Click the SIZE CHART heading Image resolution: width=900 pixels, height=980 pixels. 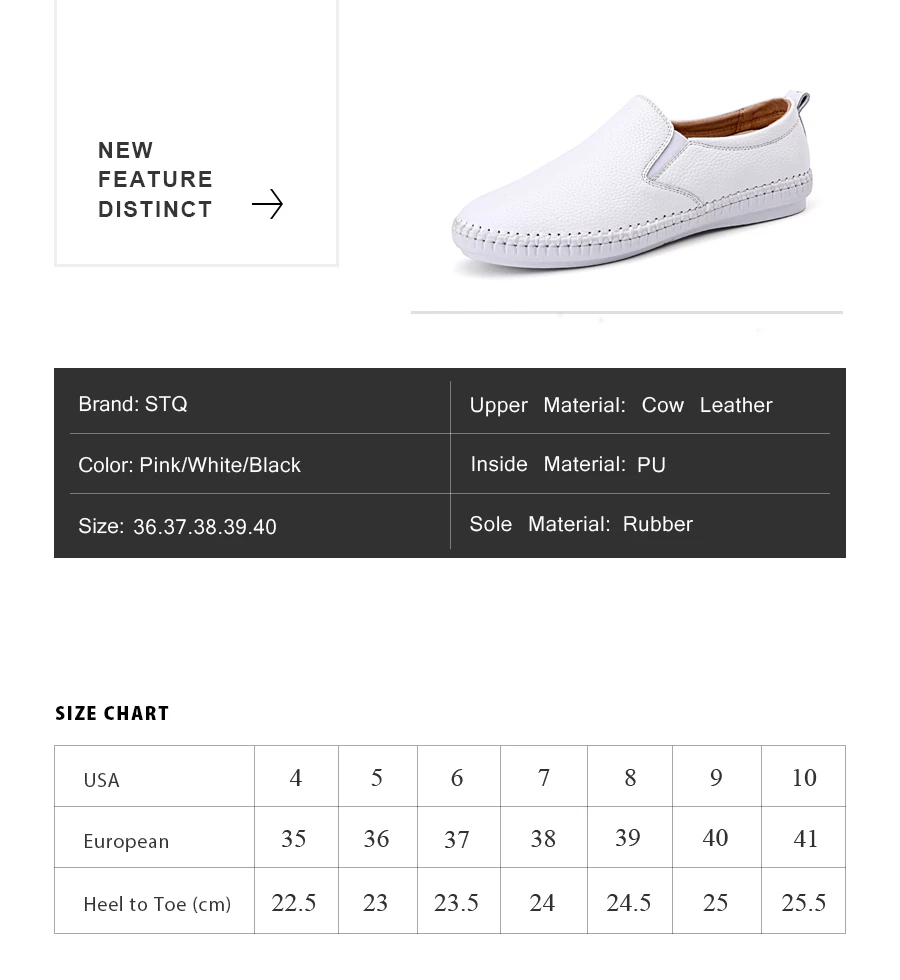[112, 713]
